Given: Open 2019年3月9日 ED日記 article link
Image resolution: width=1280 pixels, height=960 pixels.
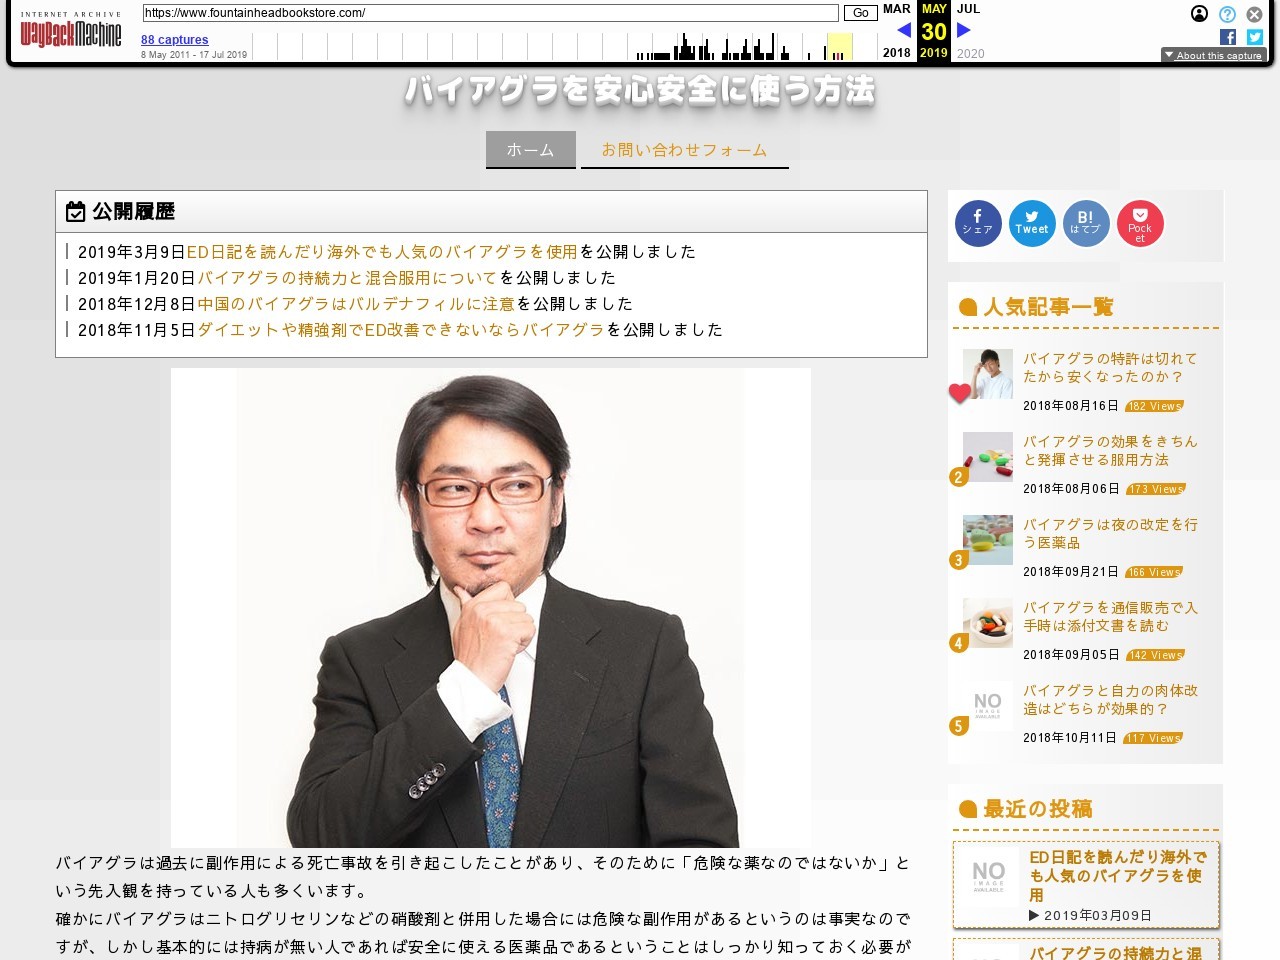Looking at the screenshot, I should [381, 252].
